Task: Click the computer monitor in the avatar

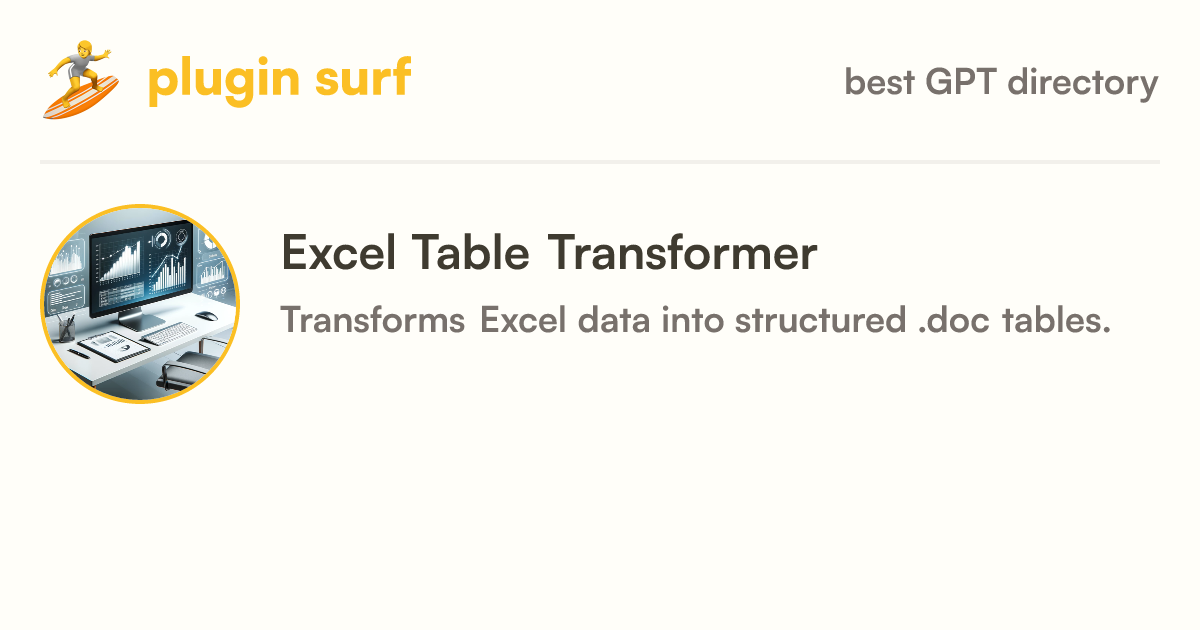Action: coord(143,273)
